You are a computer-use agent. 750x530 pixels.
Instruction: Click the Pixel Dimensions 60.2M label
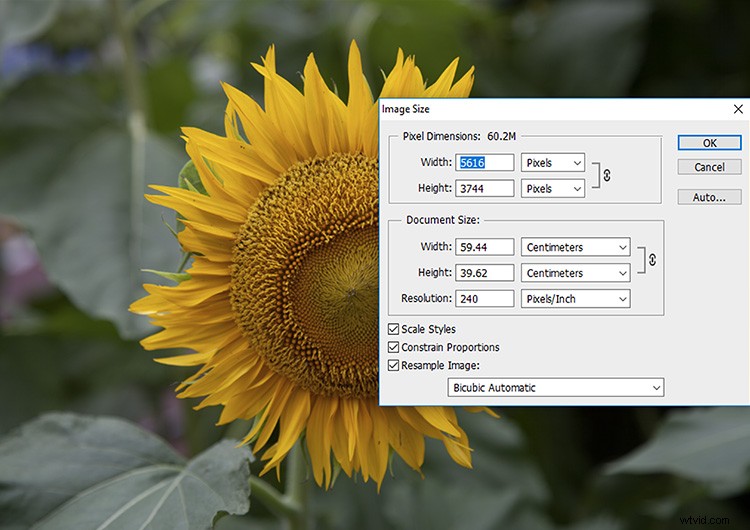click(459, 136)
